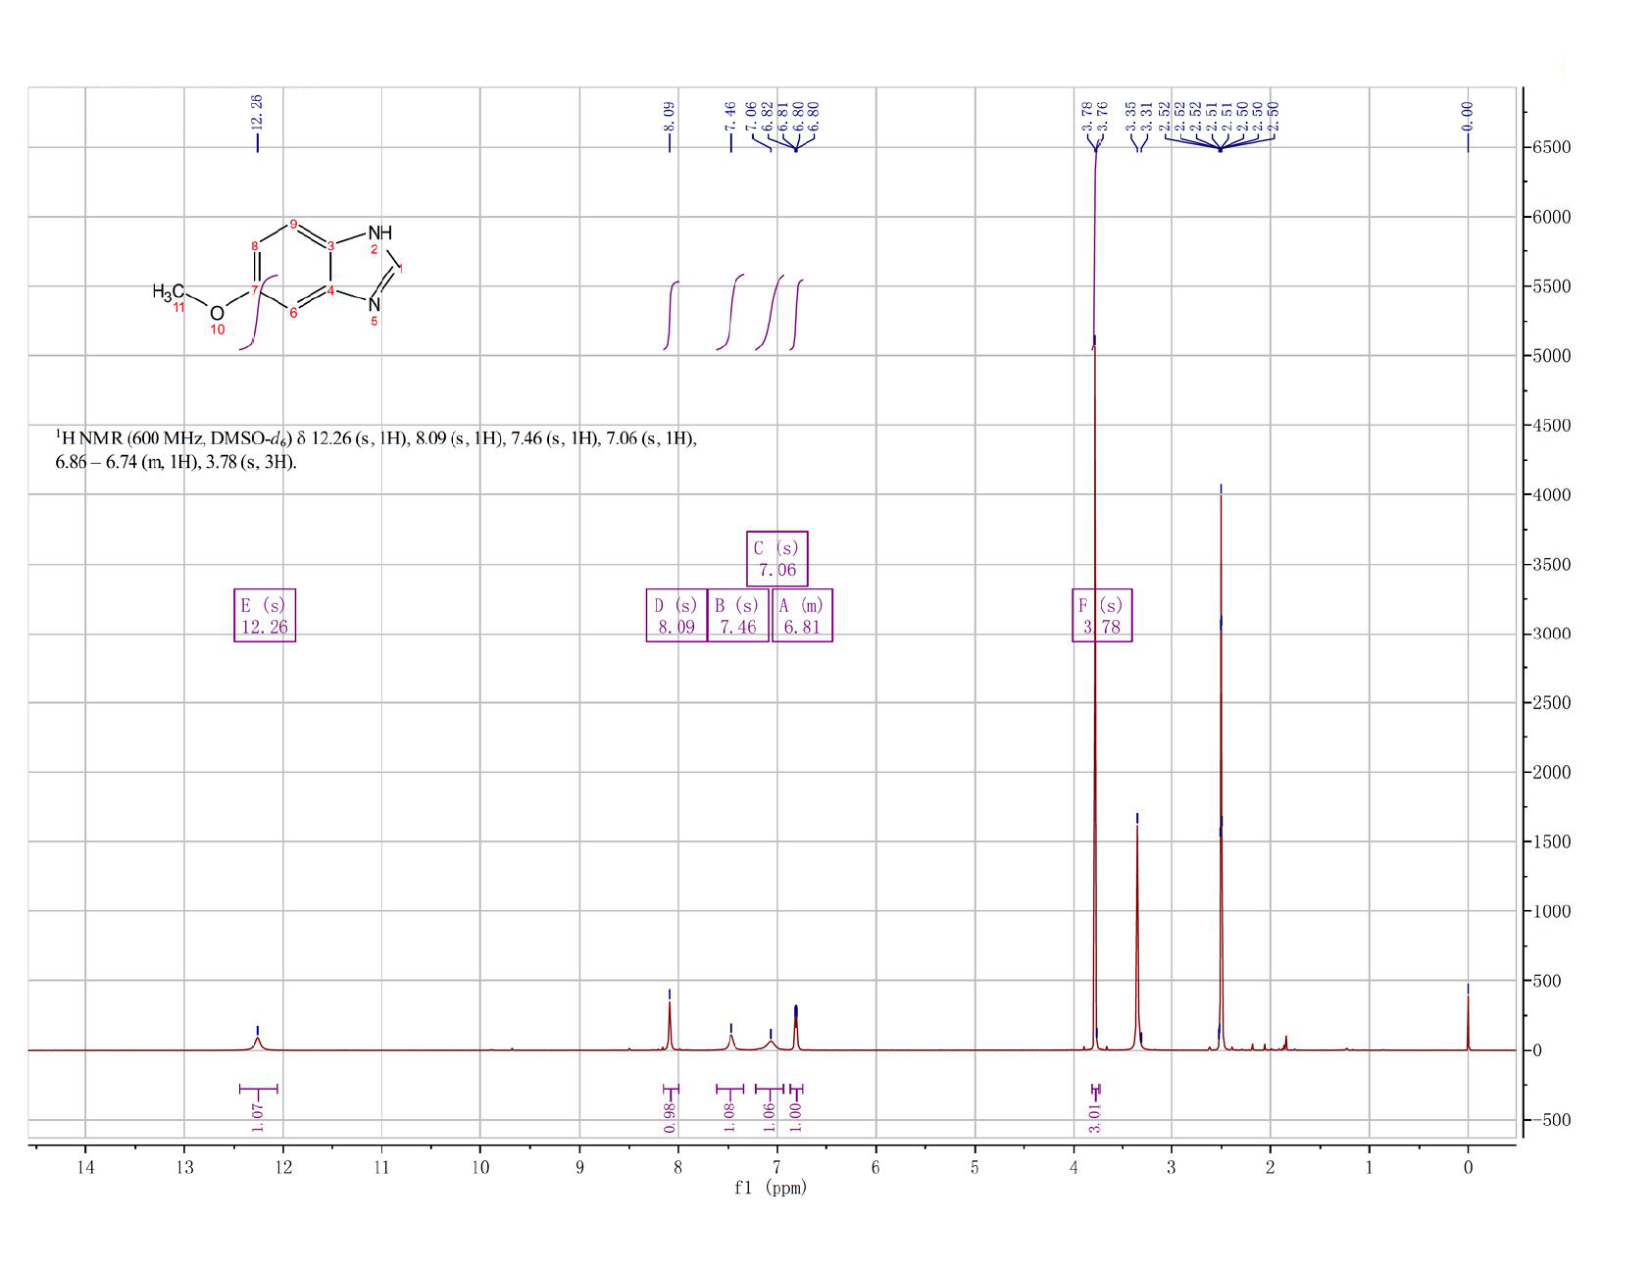Select multiplet box C (s) 7.06
This screenshot has height=1275, width=1650.
coord(777,558)
